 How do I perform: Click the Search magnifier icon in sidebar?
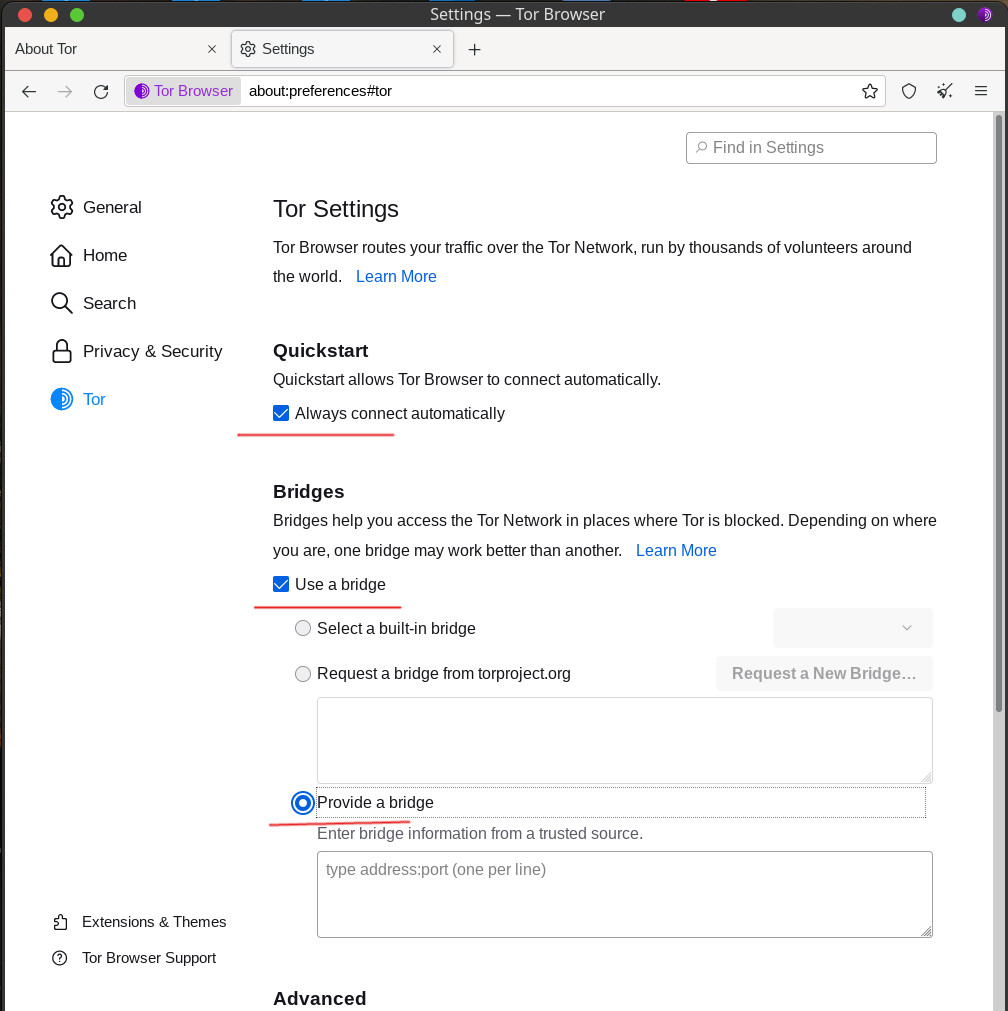(61, 303)
